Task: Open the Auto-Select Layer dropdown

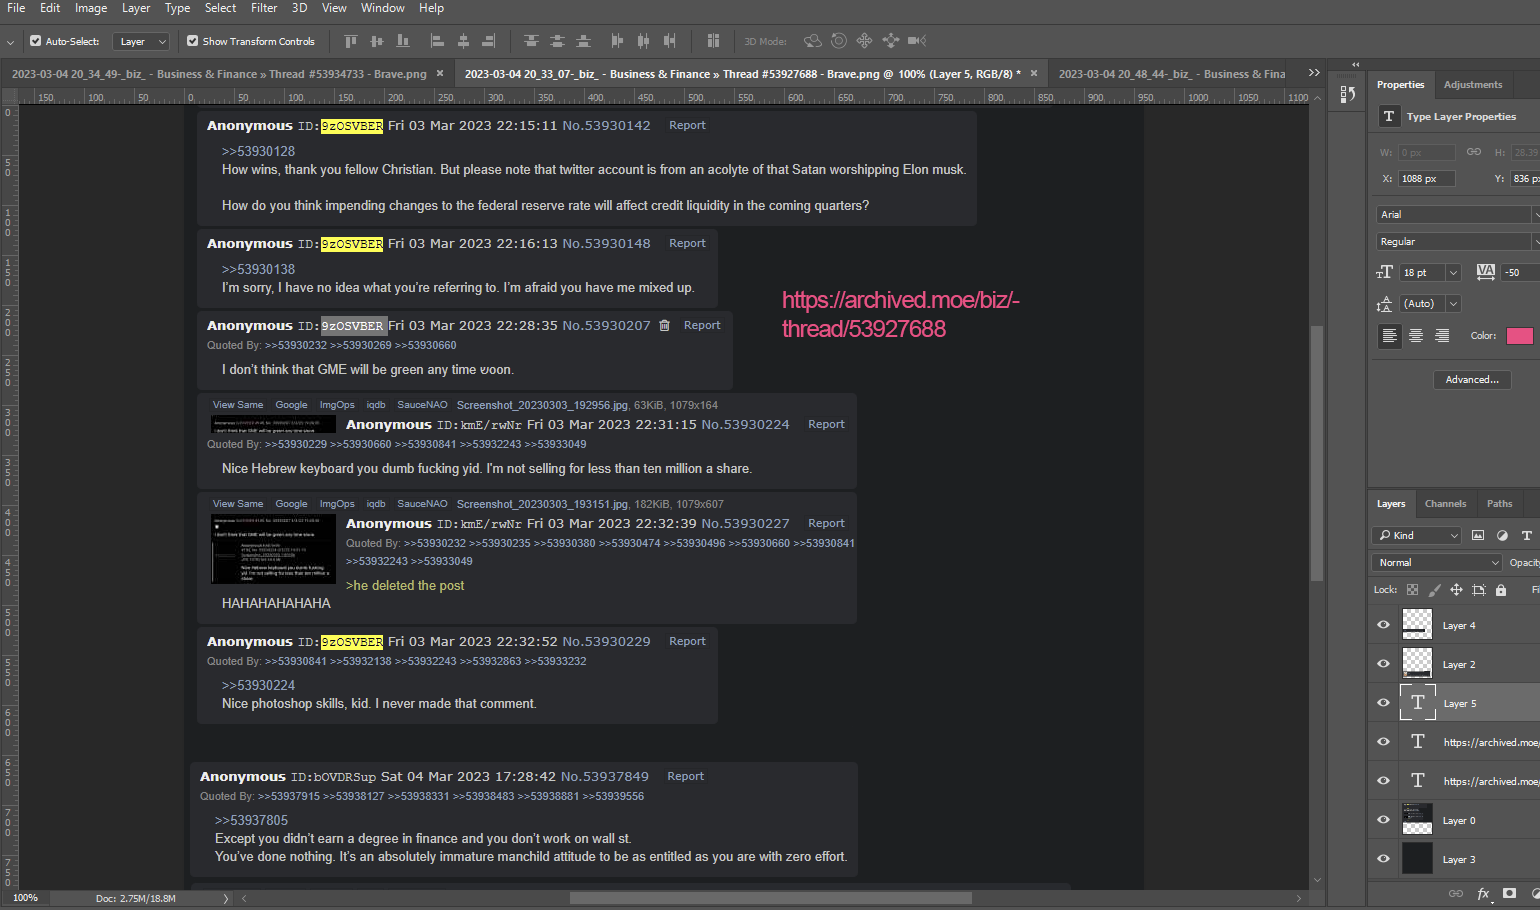Action: click(141, 41)
